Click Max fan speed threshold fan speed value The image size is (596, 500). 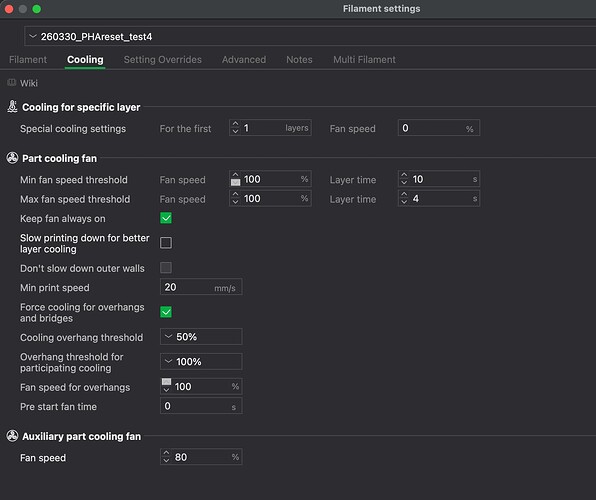(x=270, y=198)
